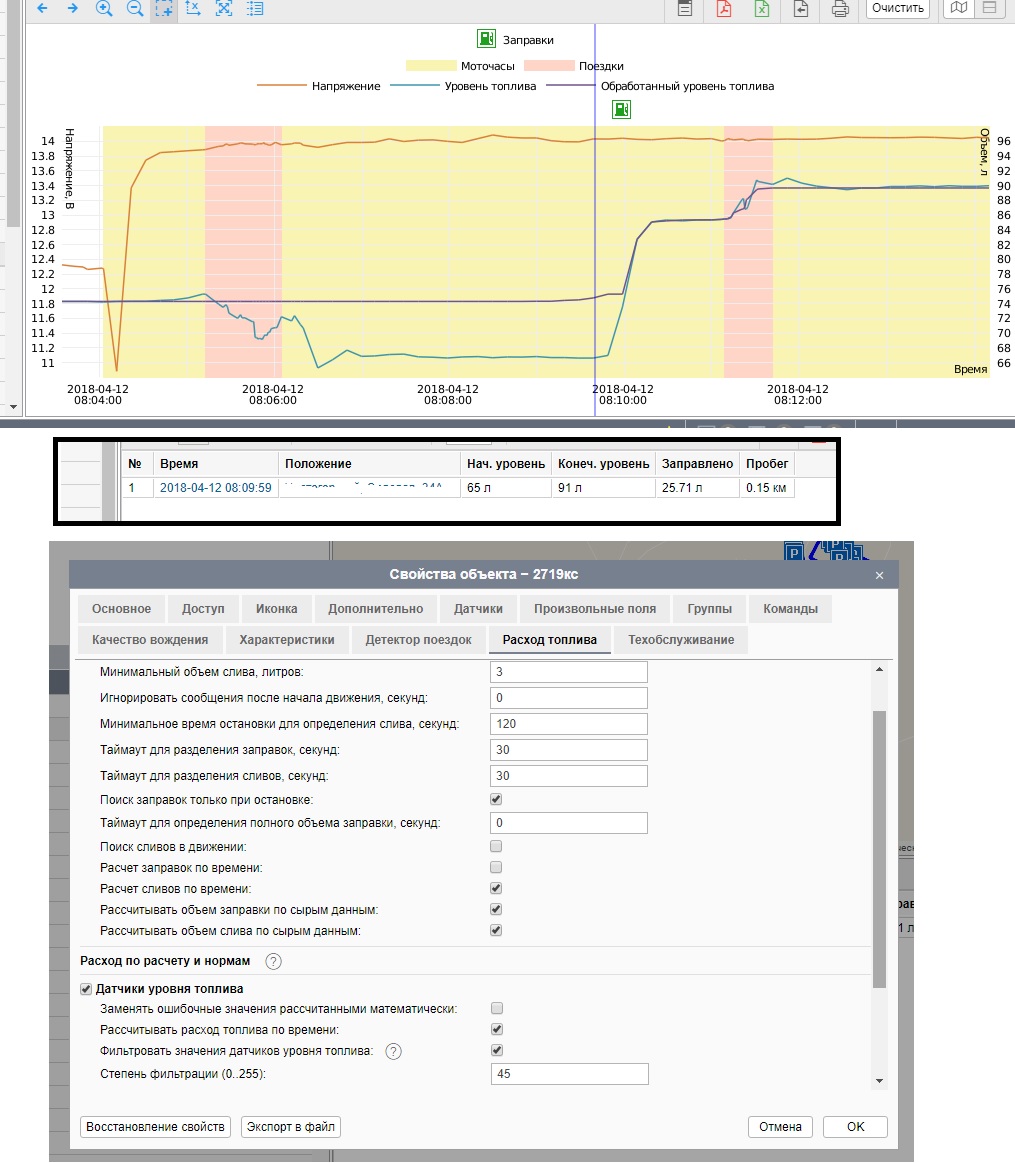Click the print report icon
The width and height of the screenshot is (1015, 1163).
point(840,9)
